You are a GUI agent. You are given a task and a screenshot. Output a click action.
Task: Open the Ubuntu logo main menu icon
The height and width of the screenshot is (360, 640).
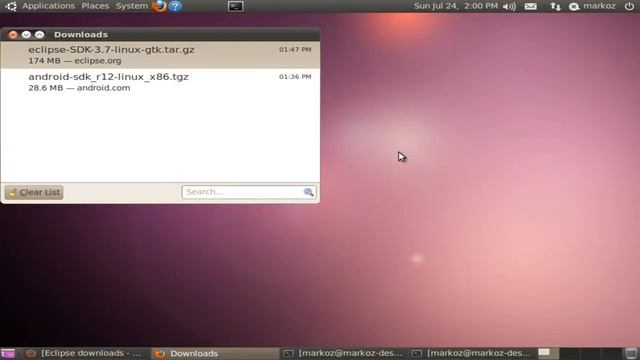[x=11, y=6]
